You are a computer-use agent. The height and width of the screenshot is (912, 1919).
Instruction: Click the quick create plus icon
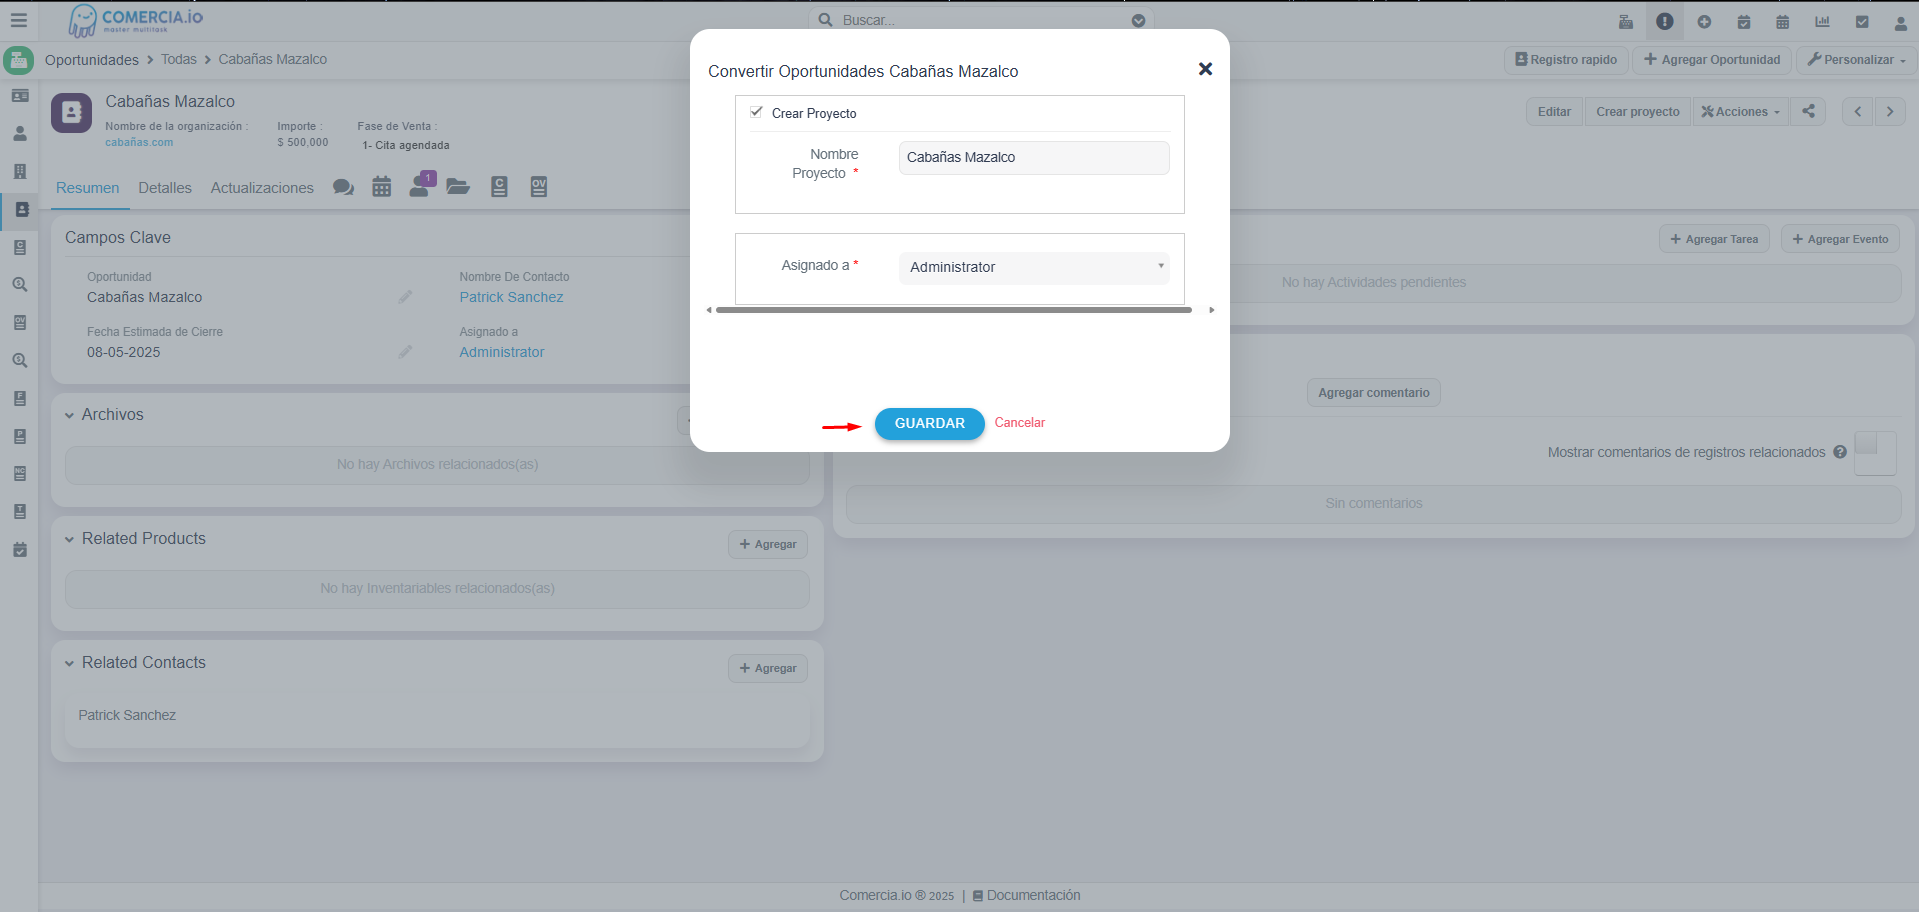coord(1704,21)
